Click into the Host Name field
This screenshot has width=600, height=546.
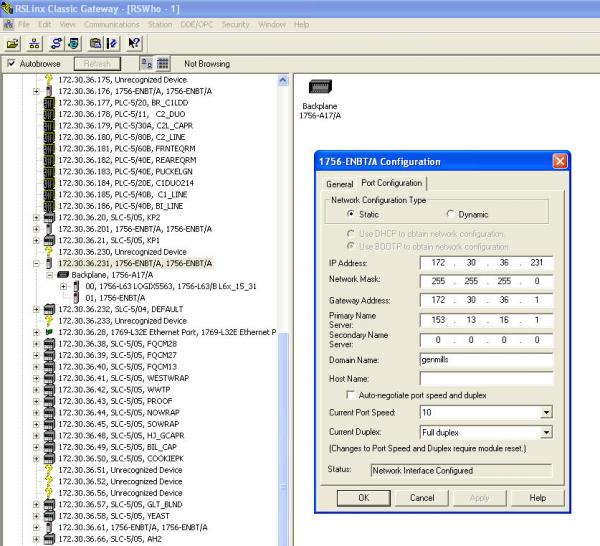pos(486,379)
